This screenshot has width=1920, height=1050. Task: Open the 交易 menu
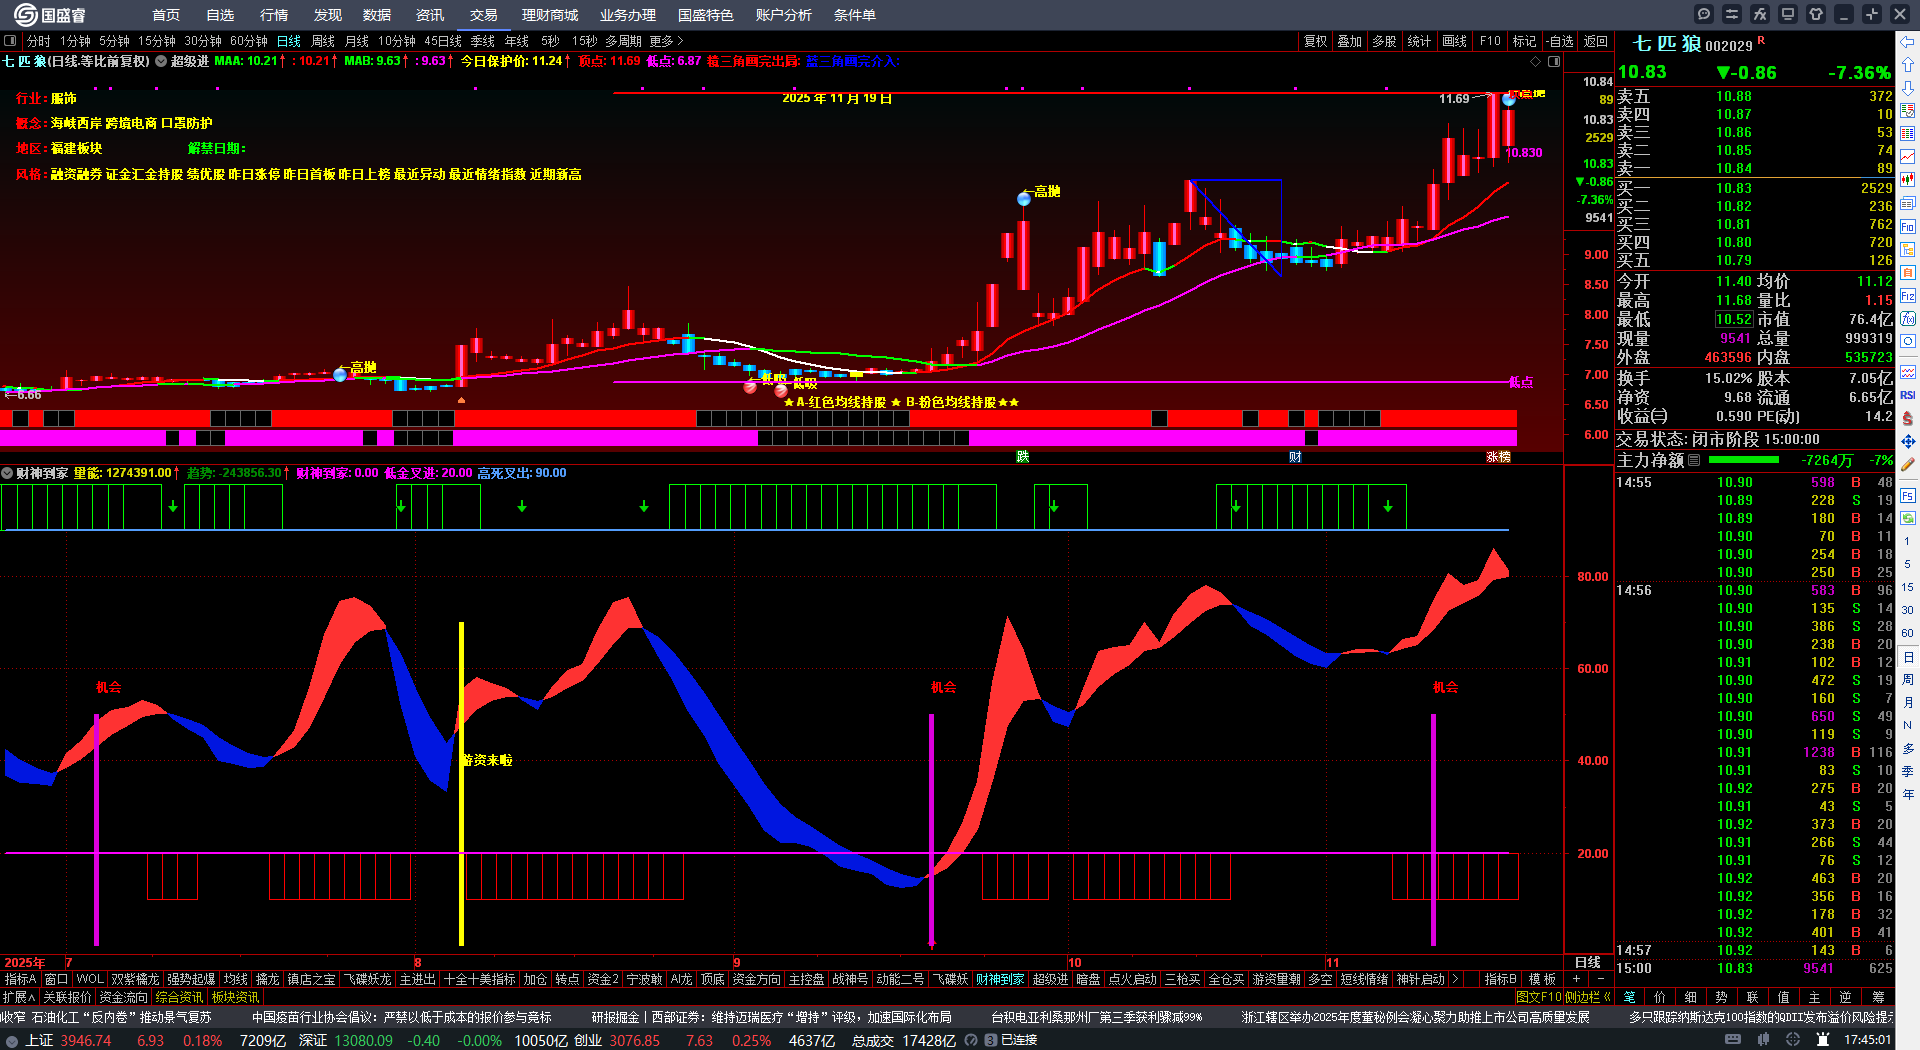point(484,15)
